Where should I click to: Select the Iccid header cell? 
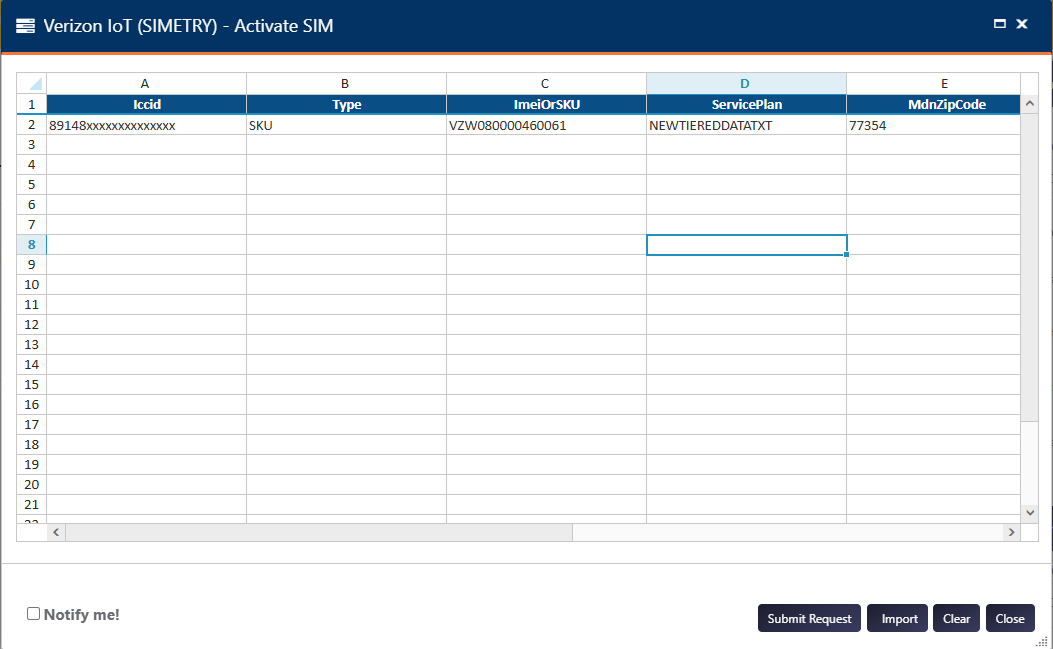(x=146, y=104)
